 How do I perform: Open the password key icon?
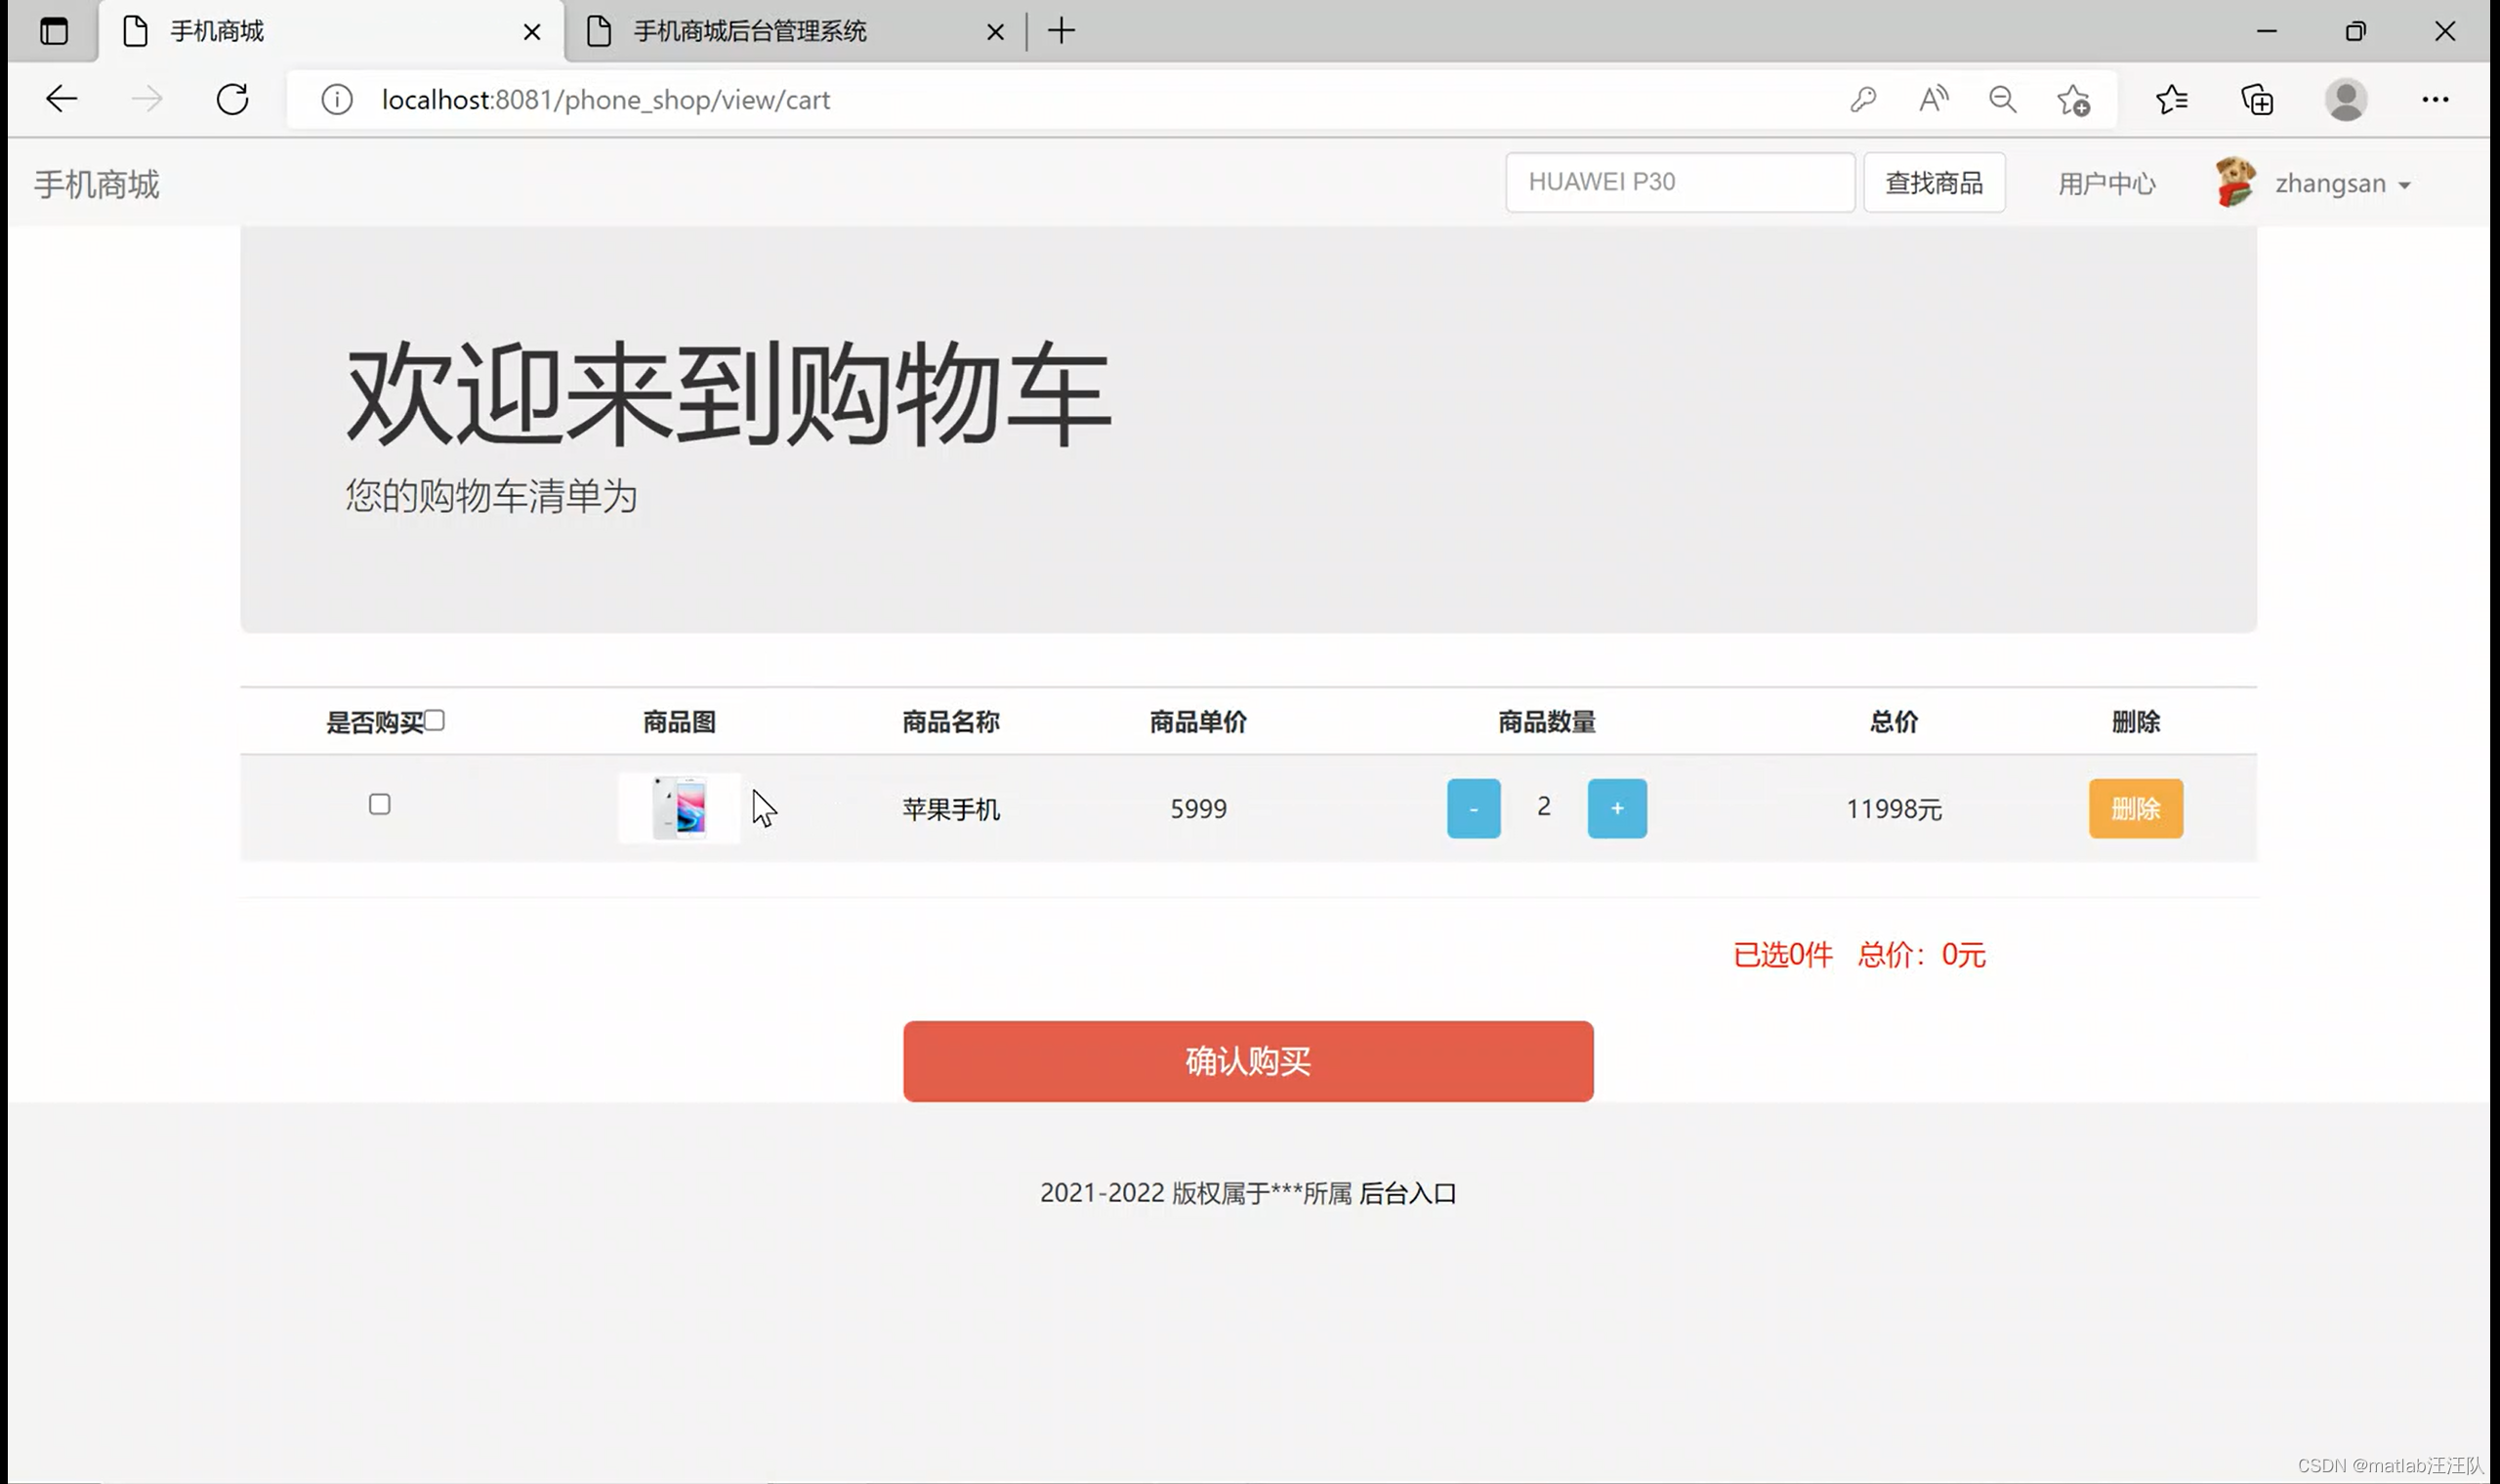(x=1862, y=99)
